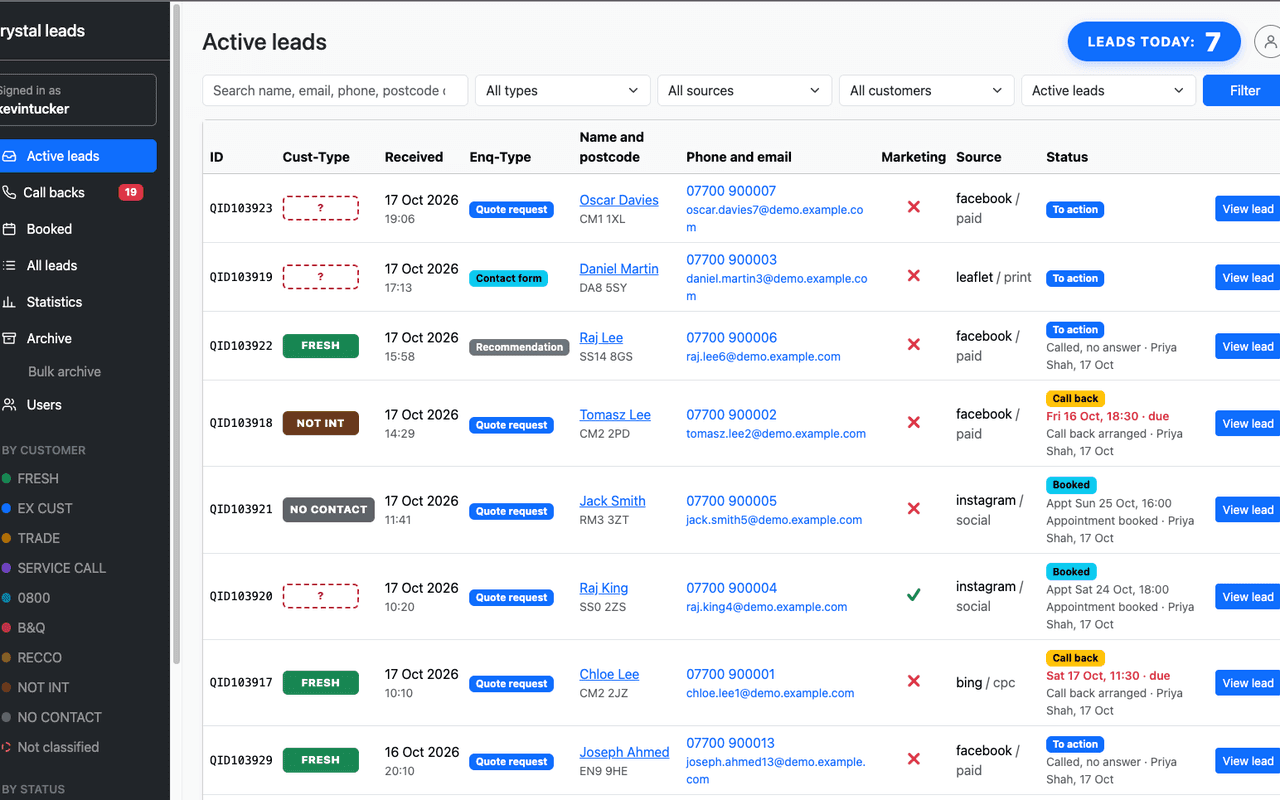Click the Statistics bar chart icon
Image resolution: width=1280 pixels, height=800 pixels.
pyautogui.click(x=9, y=302)
